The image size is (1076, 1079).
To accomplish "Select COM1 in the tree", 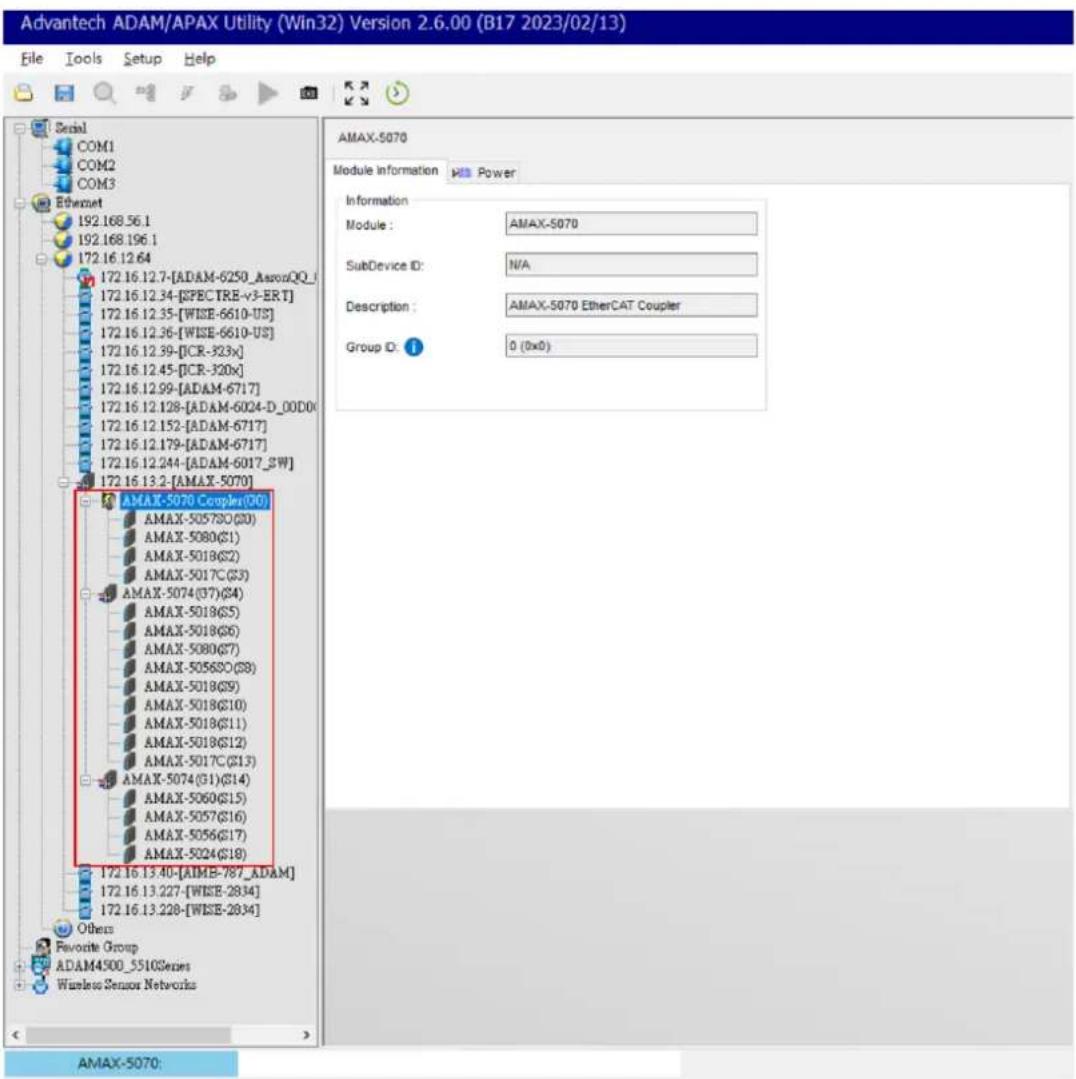I will 96,147.
